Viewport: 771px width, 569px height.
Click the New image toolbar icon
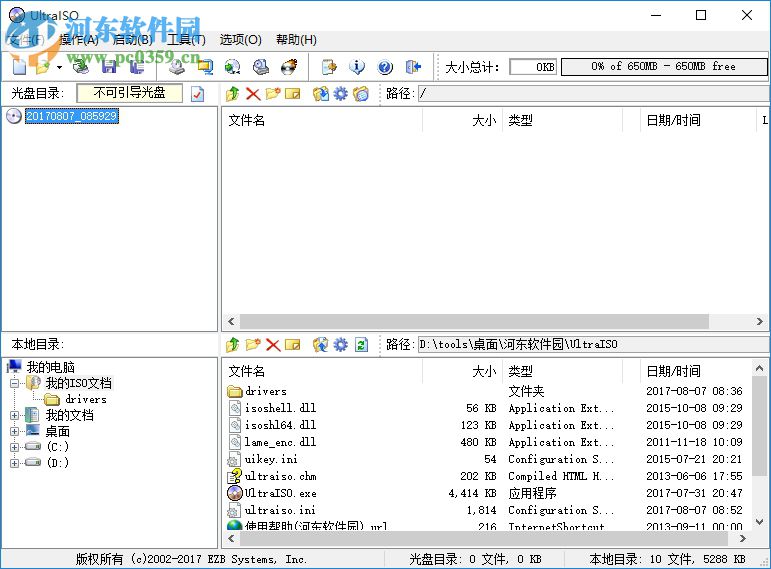click(x=19, y=66)
